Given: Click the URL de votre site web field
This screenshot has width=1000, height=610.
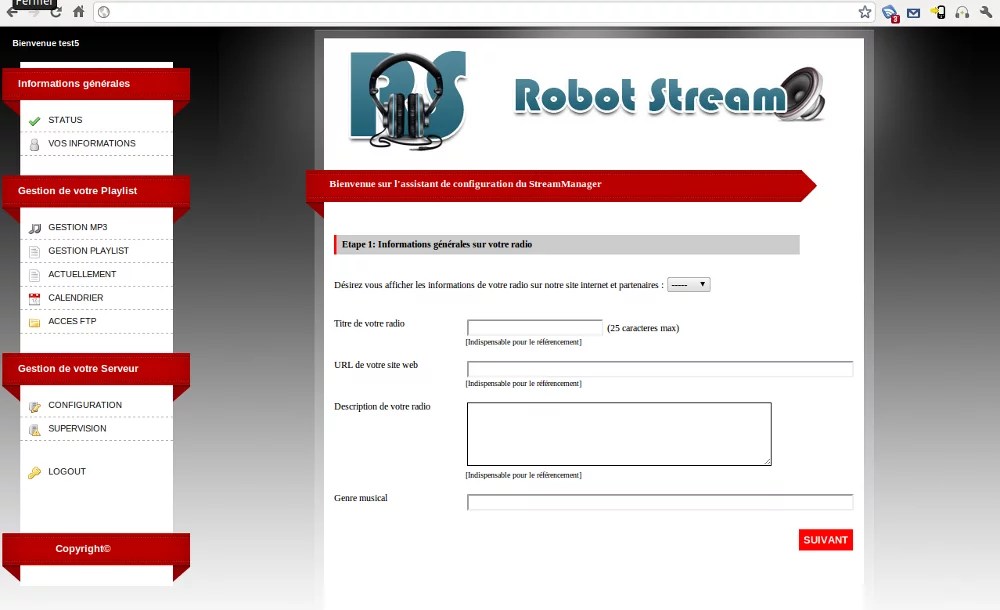Looking at the screenshot, I should coord(659,369).
